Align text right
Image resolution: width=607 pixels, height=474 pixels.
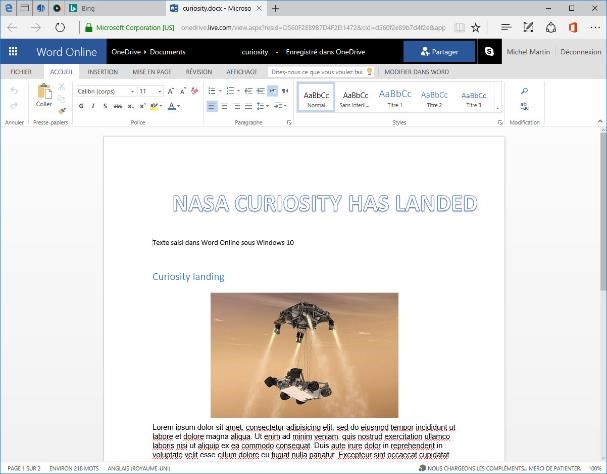point(237,106)
